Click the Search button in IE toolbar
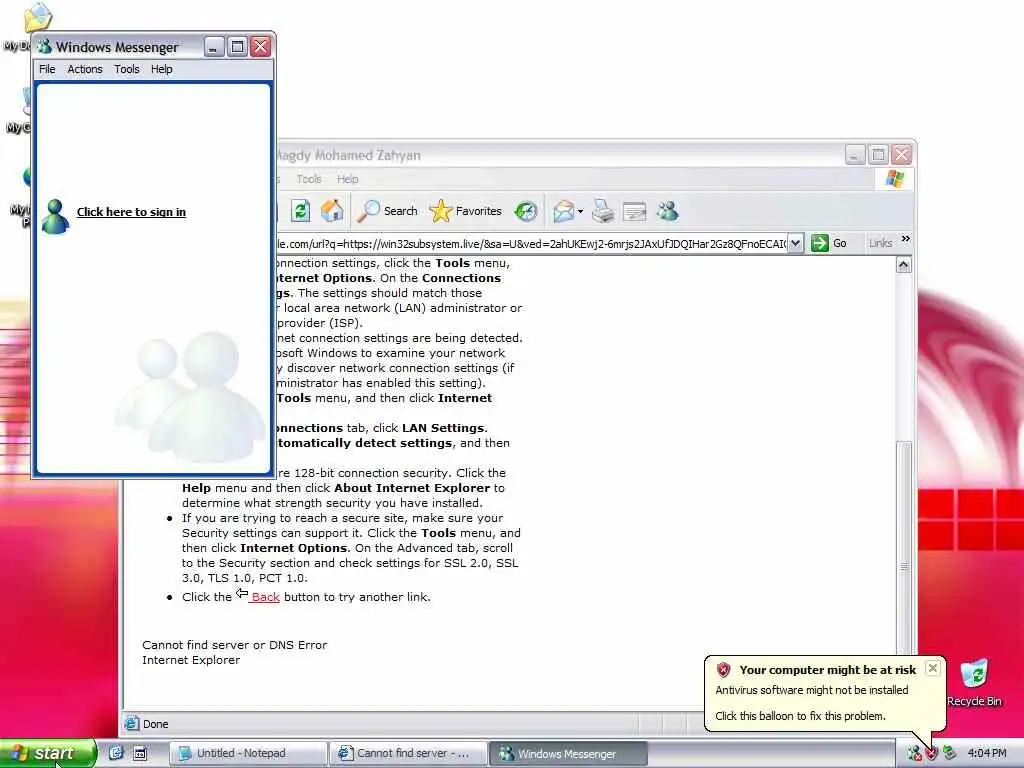This screenshot has width=1024, height=768. coord(388,211)
